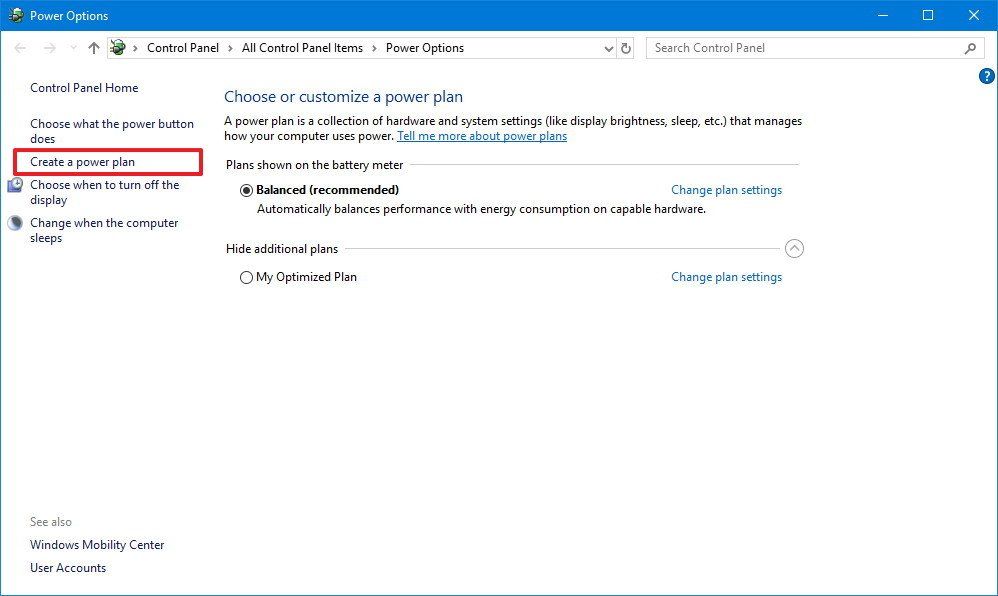Click the icon beside Change when computer sleeps
The image size is (998, 596).
point(15,222)
